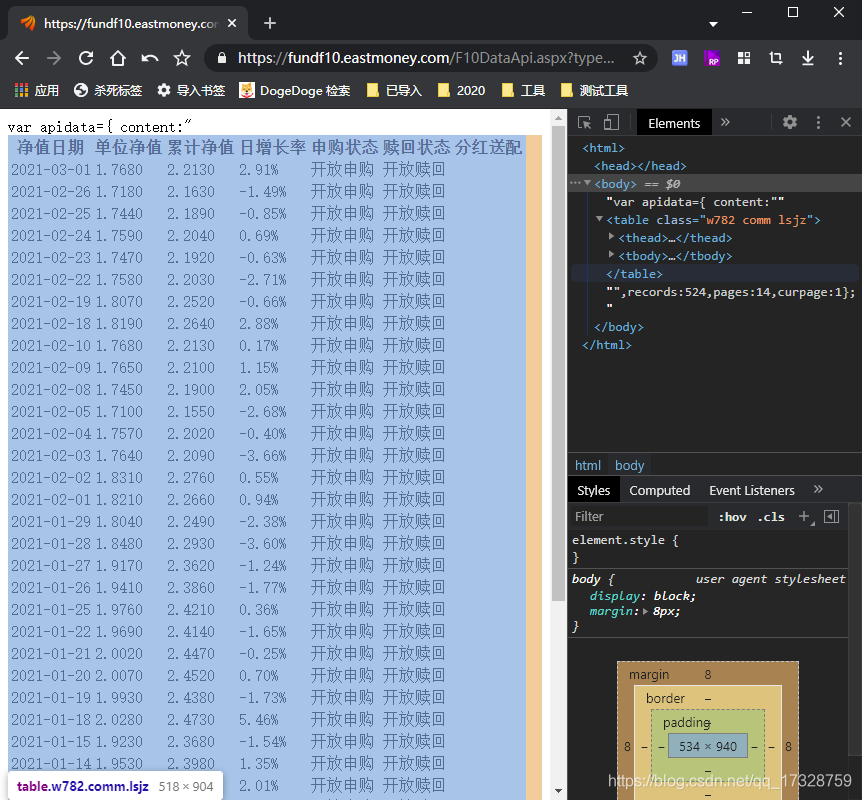Collapse the table.w782 node
The height and width of the screenshot is (800, 862).
tap(599, 219)
